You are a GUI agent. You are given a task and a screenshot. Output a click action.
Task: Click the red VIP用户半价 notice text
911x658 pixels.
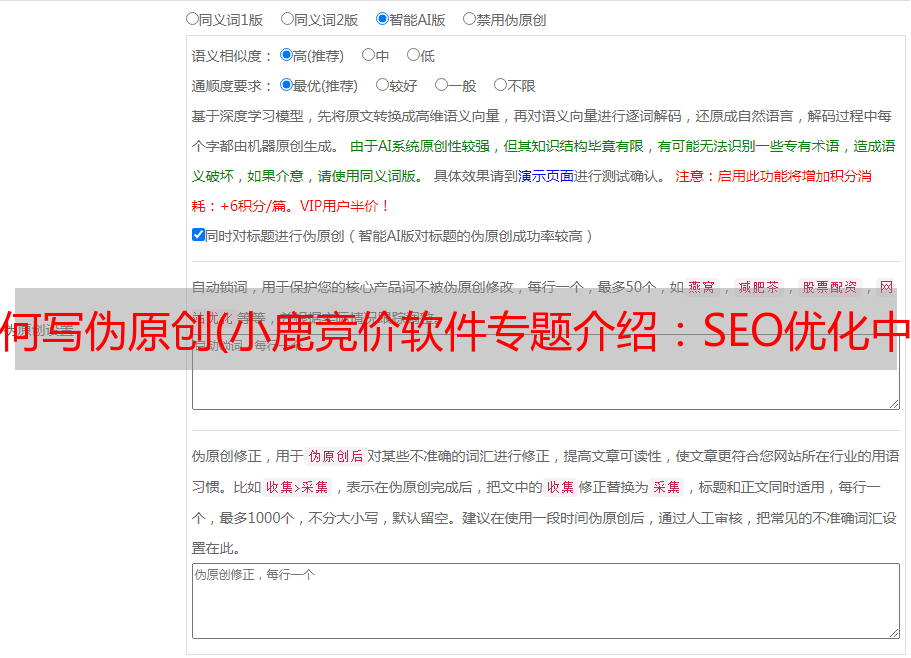344,206
